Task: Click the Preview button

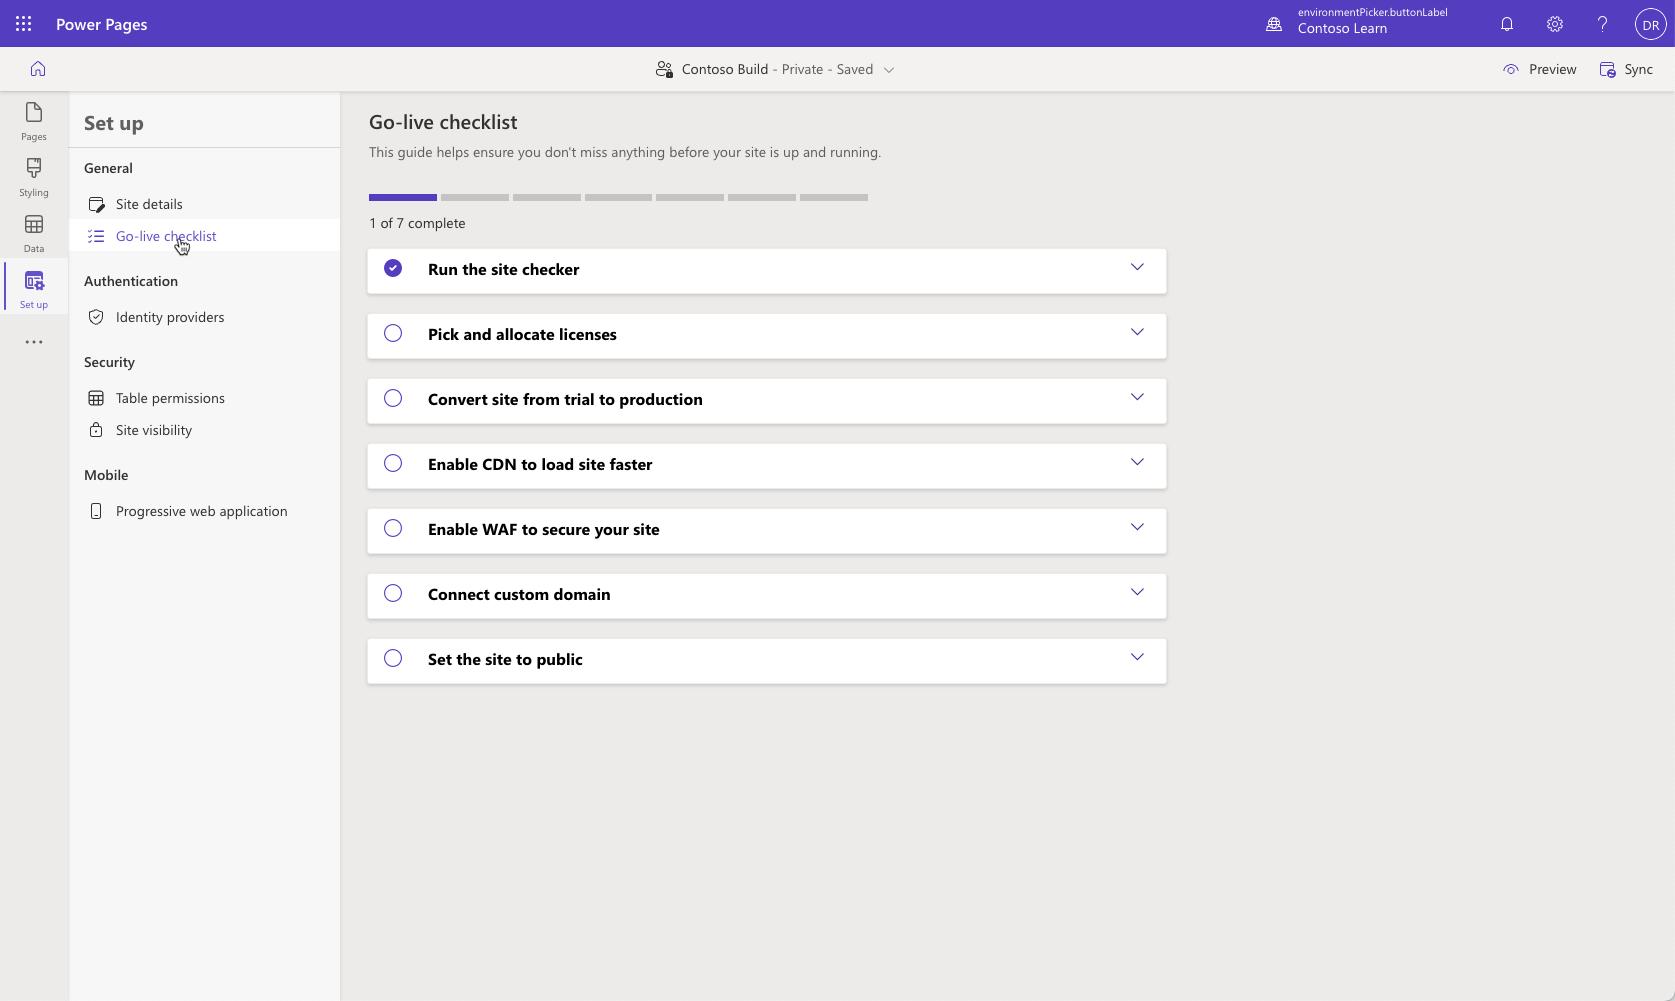Action: tap(1540, 69)
